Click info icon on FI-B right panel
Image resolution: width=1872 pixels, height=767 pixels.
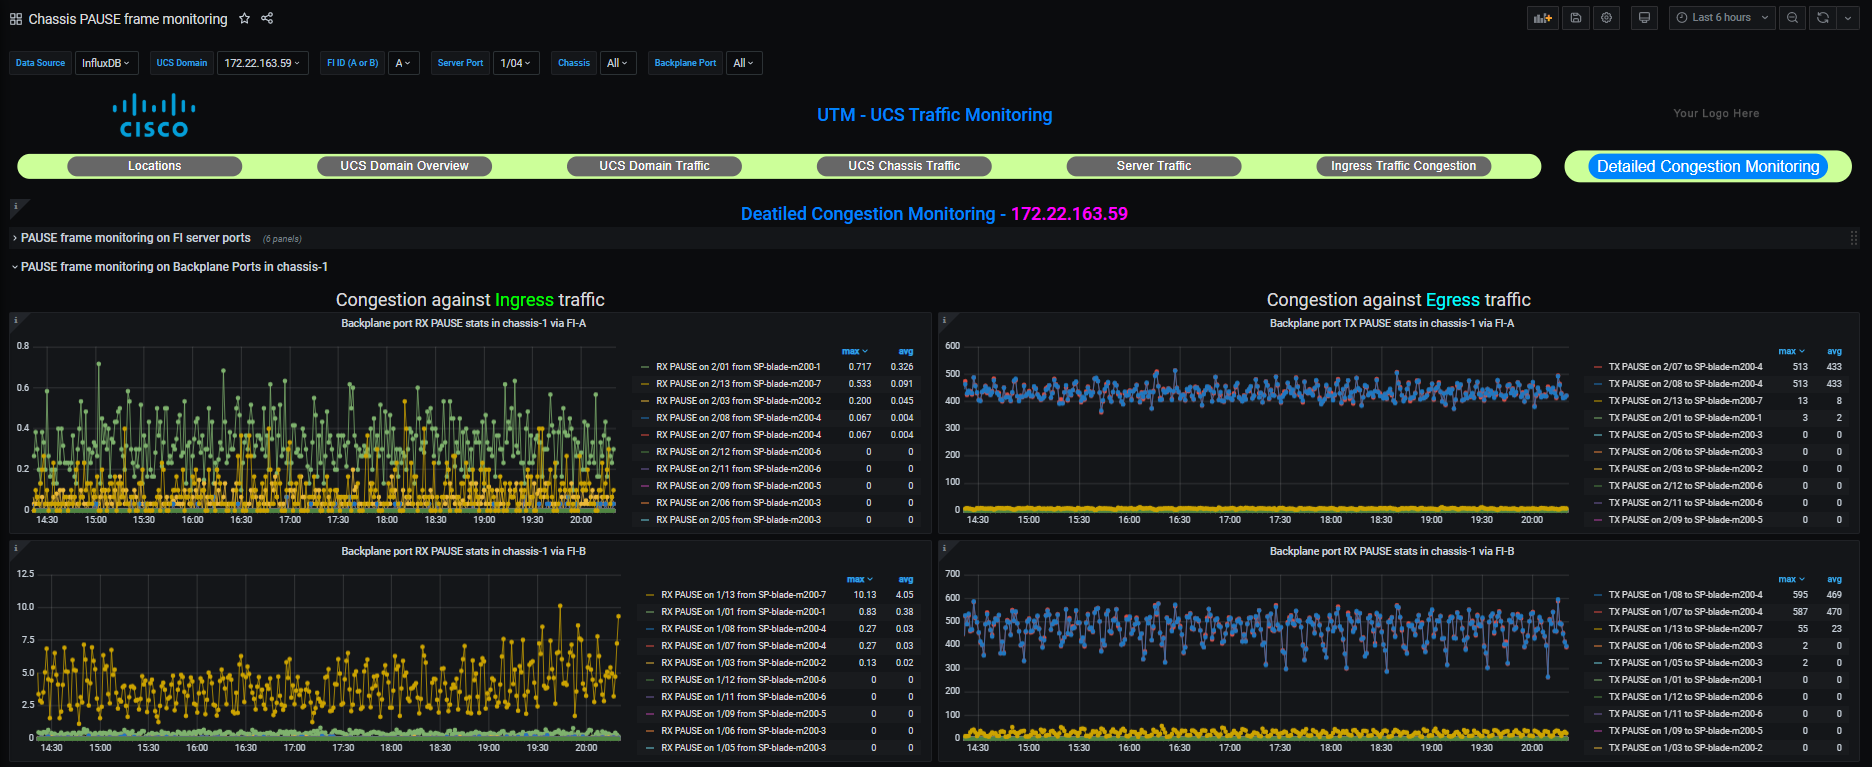pos(945,549)
